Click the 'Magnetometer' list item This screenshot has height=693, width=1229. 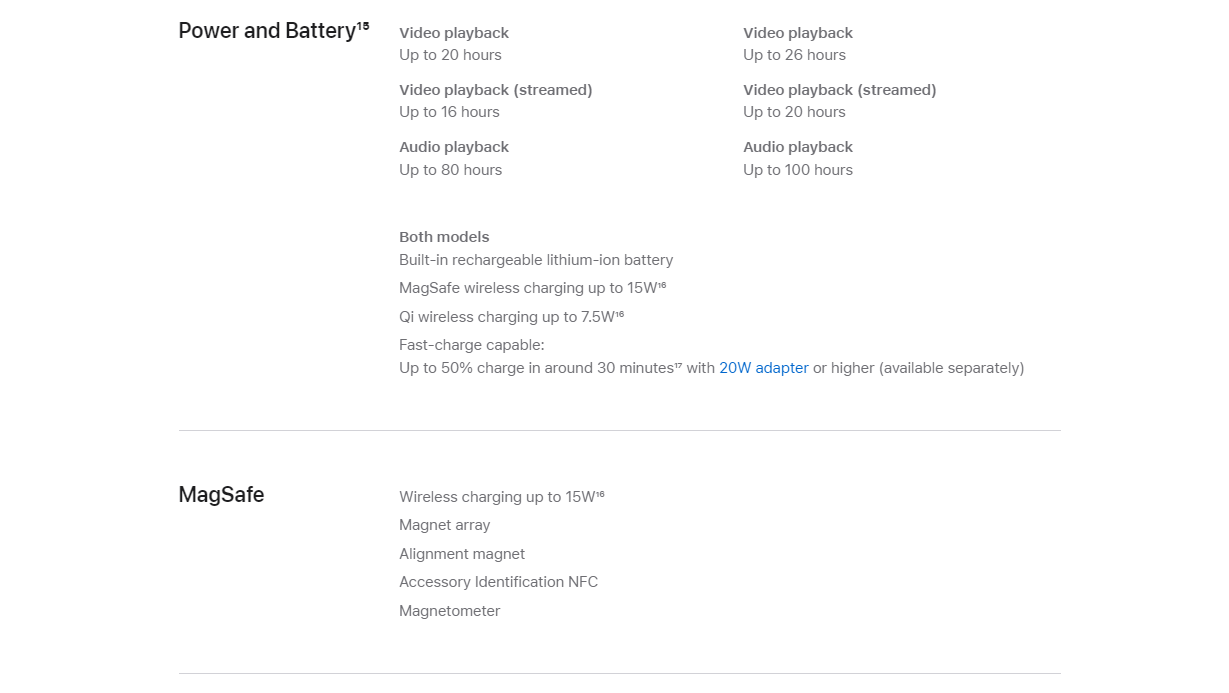tap(450, 611)
